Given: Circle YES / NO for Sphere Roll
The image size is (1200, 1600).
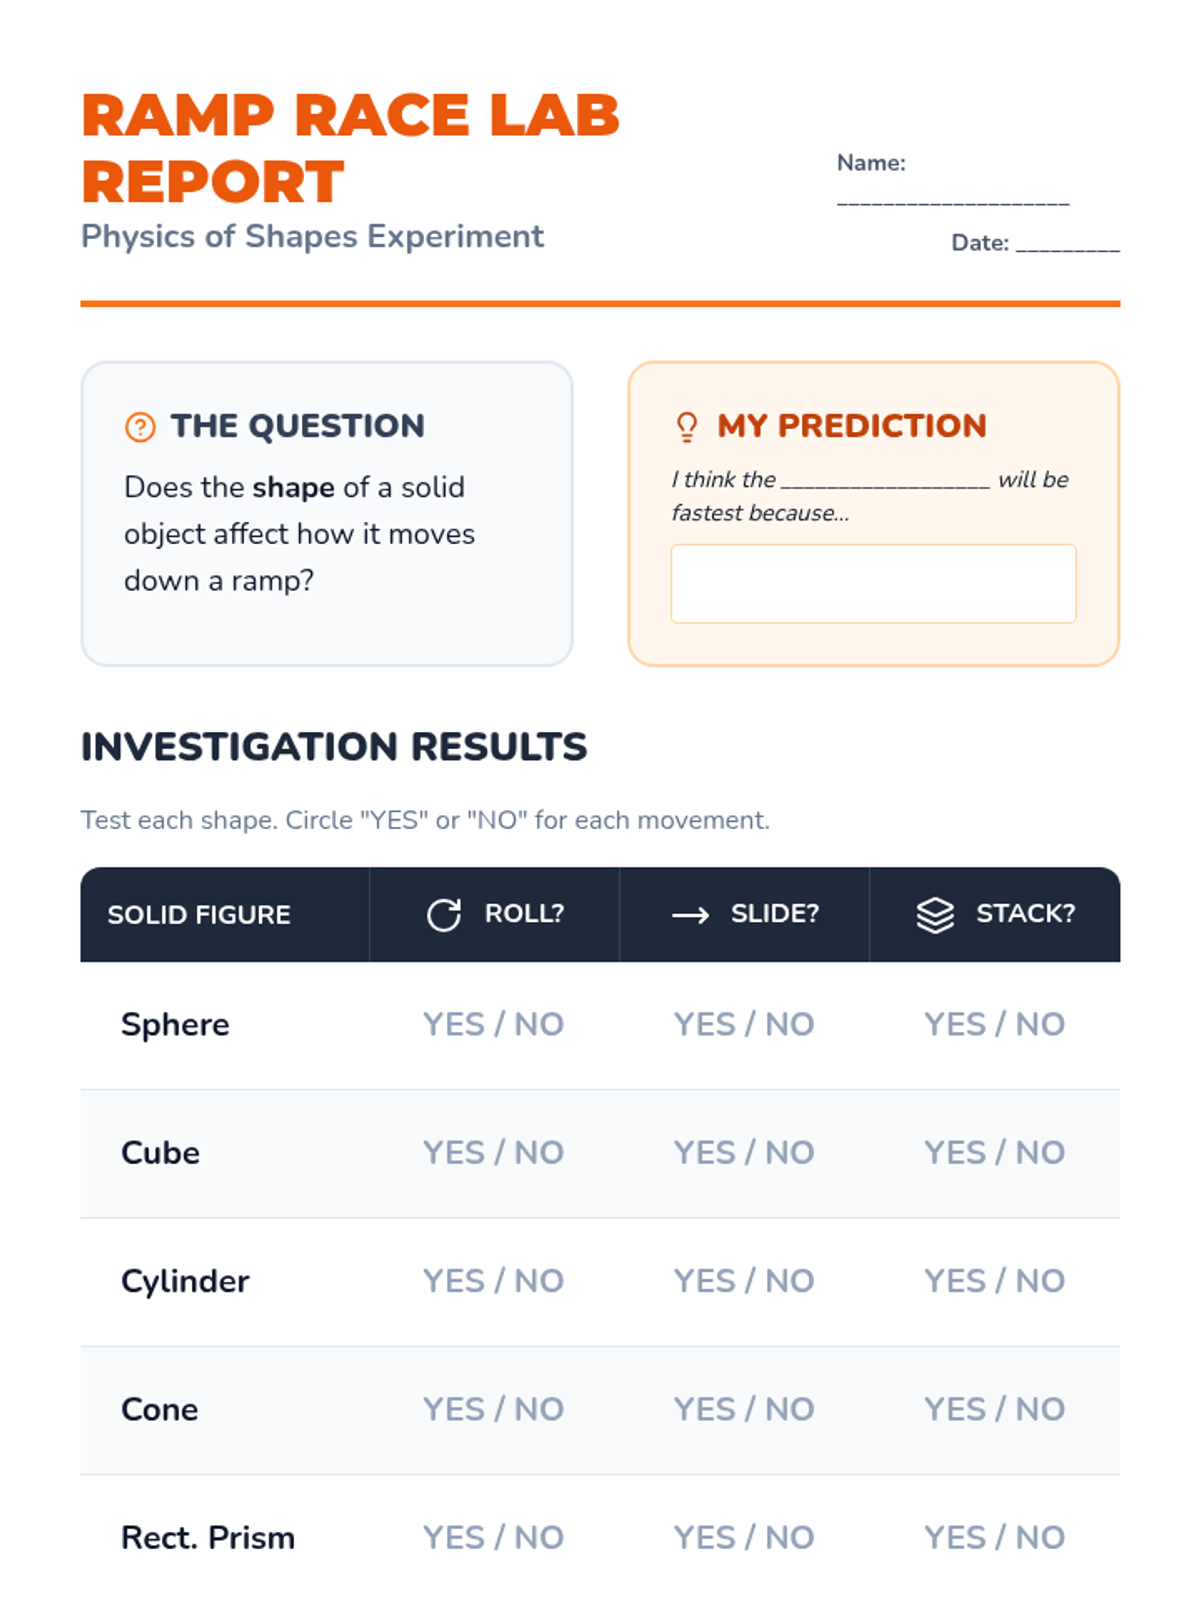Looking at the screenshot, I should [493, 1024].
